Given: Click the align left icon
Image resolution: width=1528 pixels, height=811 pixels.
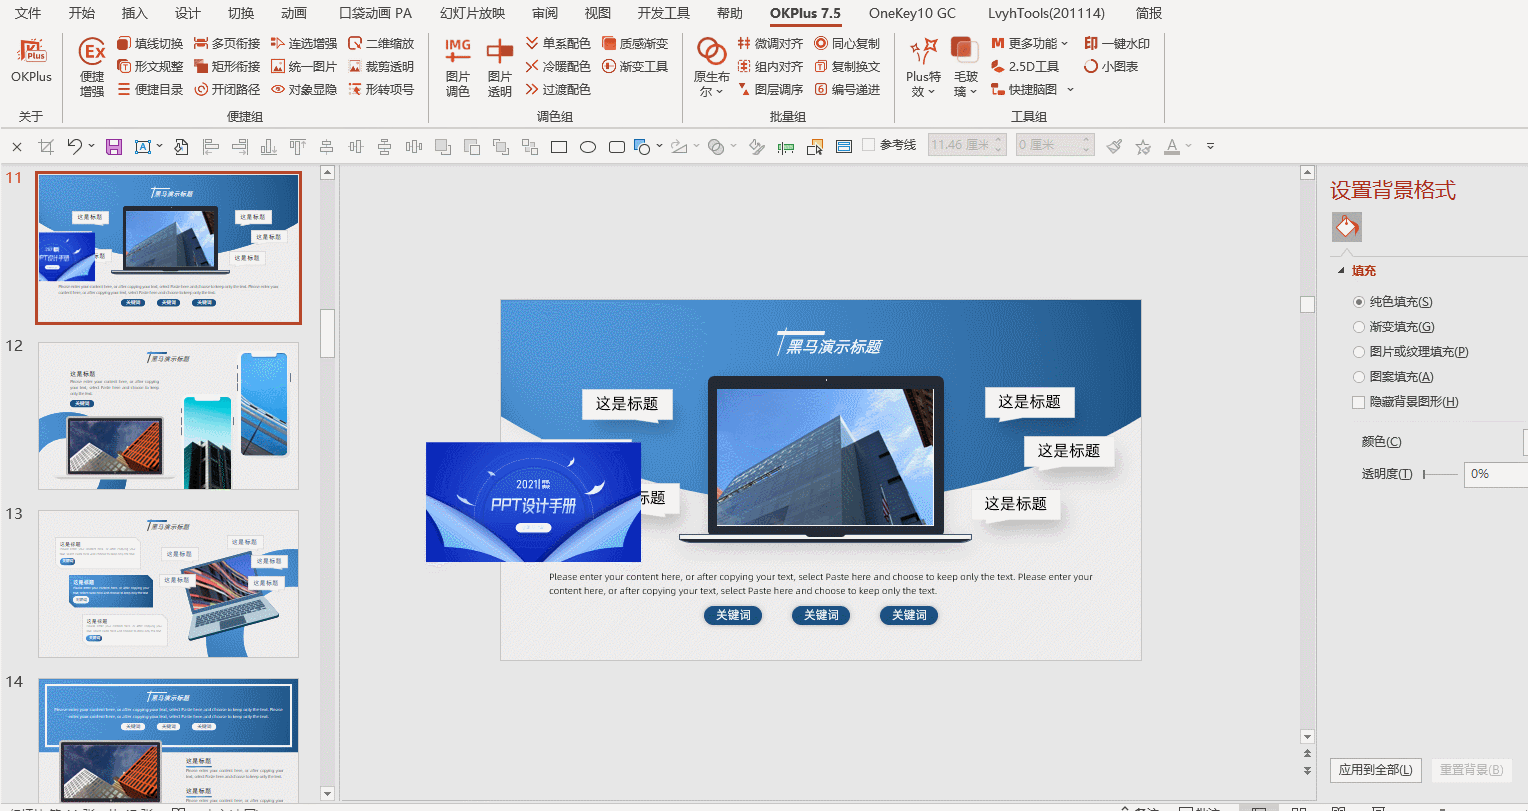Looking at the screenshot, I should pyautogui.click(x=210, y=147).
